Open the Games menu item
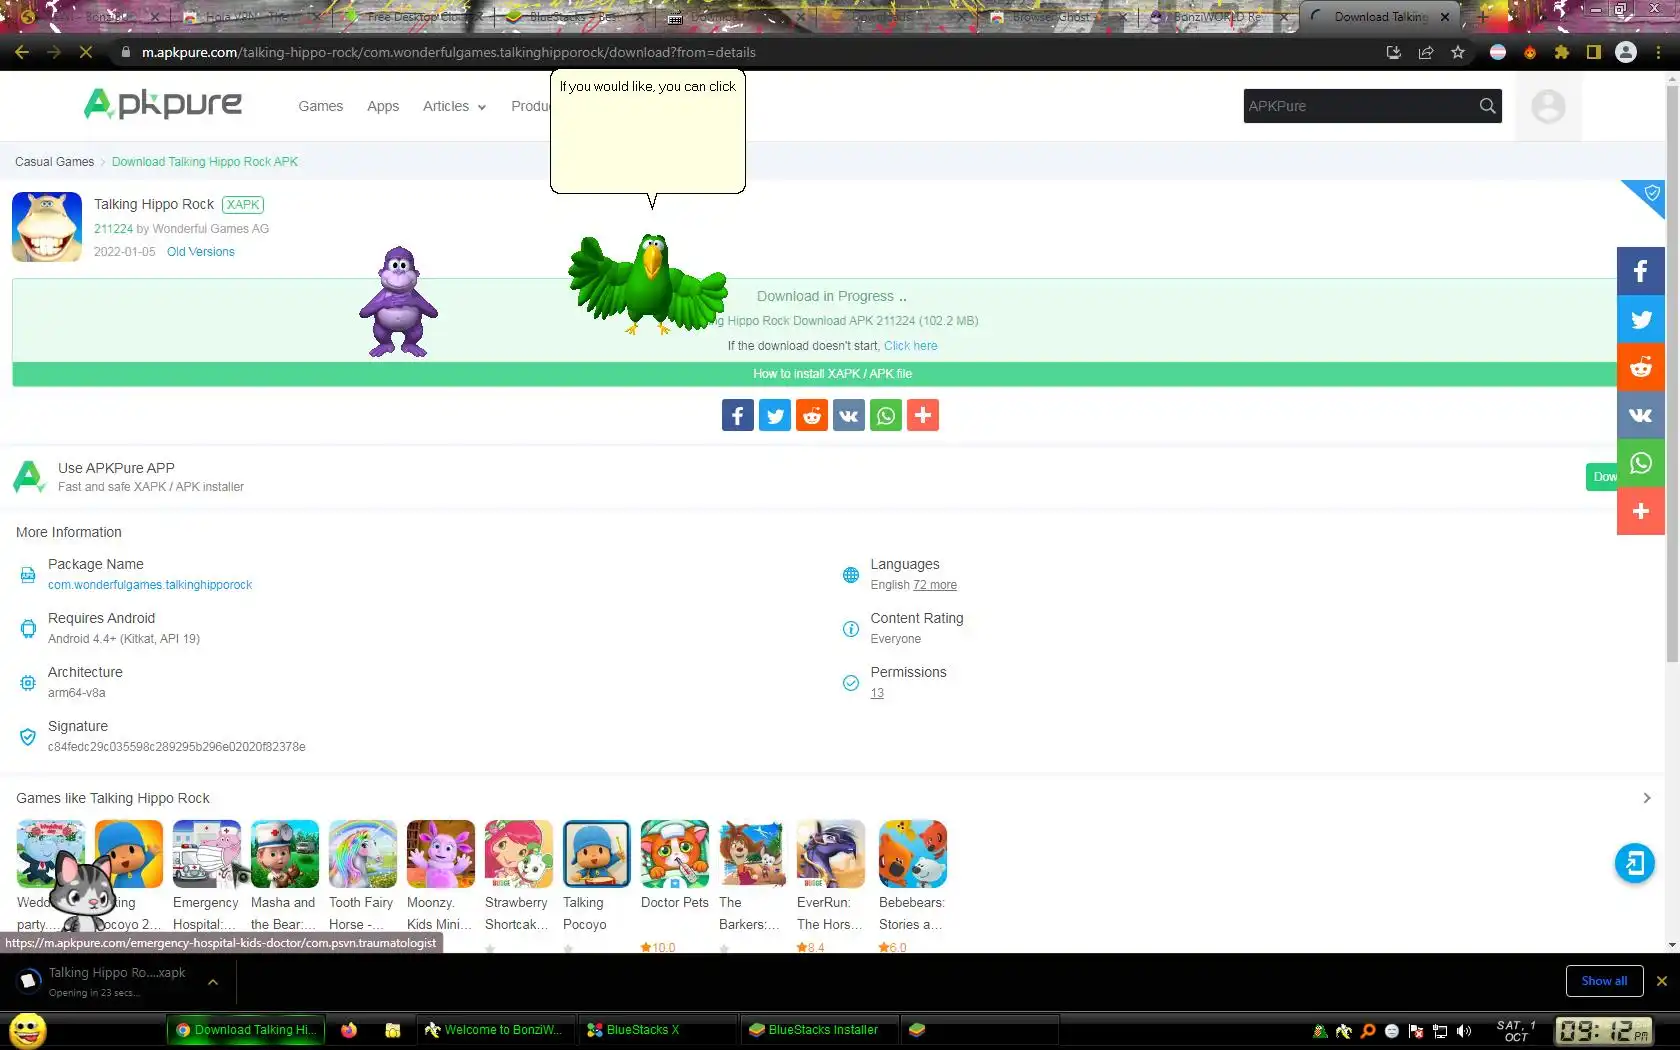 click(x=320, y=106)
